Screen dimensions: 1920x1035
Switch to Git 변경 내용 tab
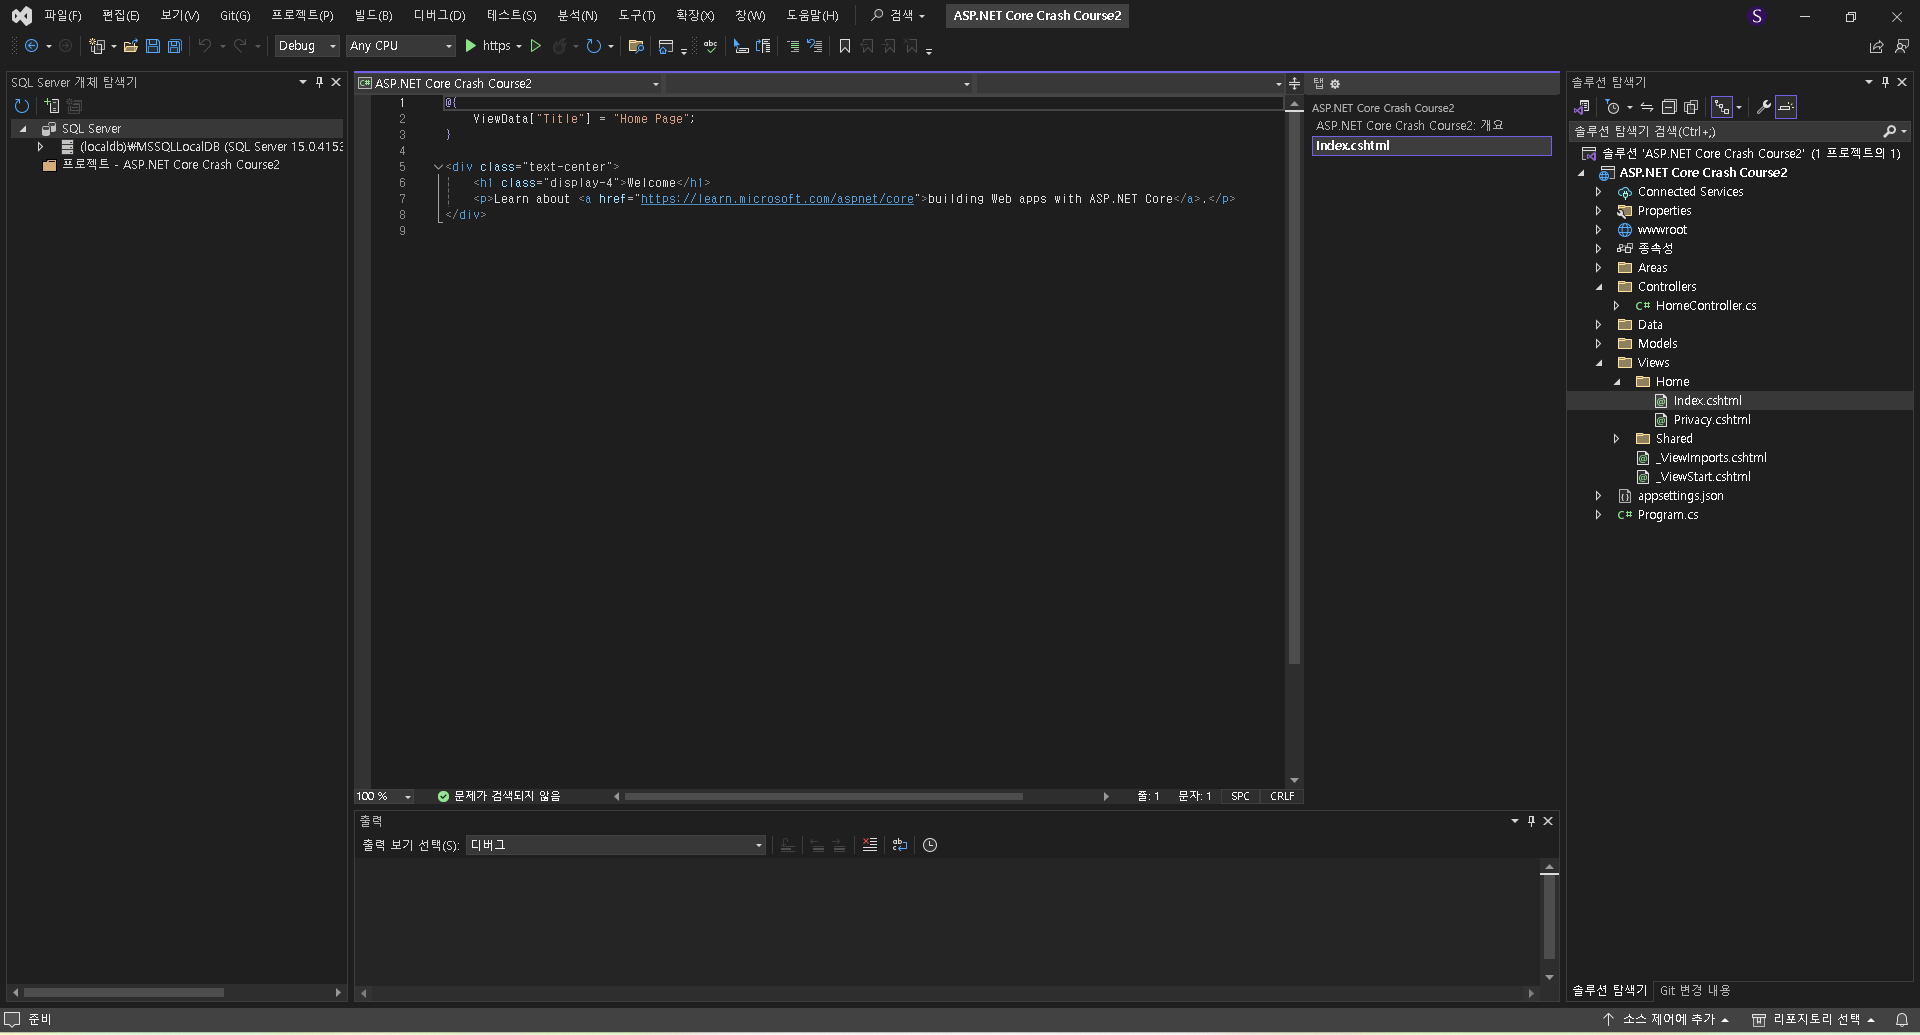point(1695,990)
